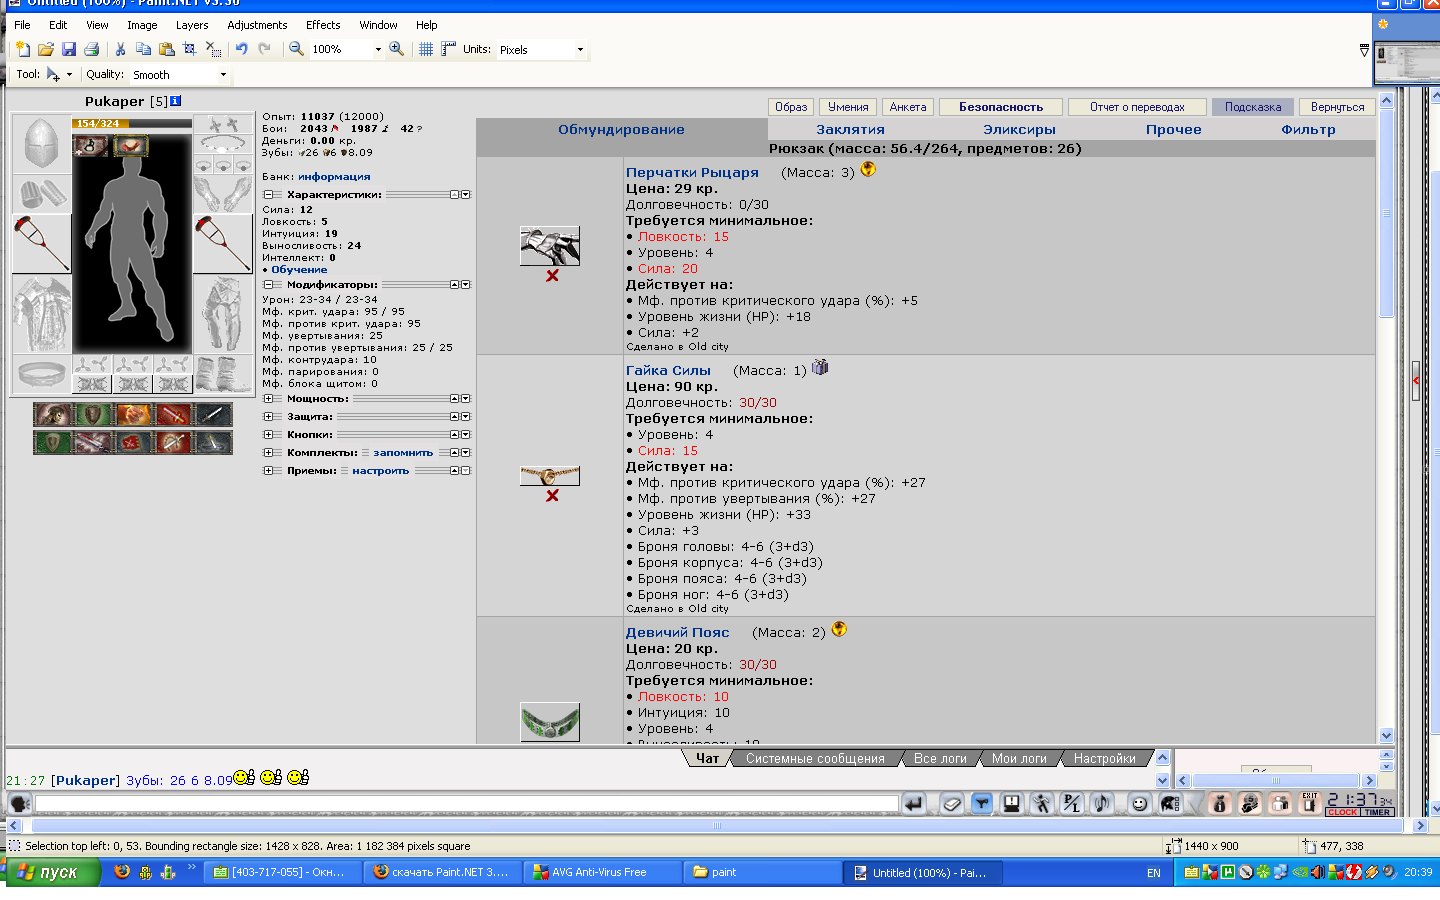Toggle the chat filter funnel button
This screenshot has width=1440, height=900.
982,803
